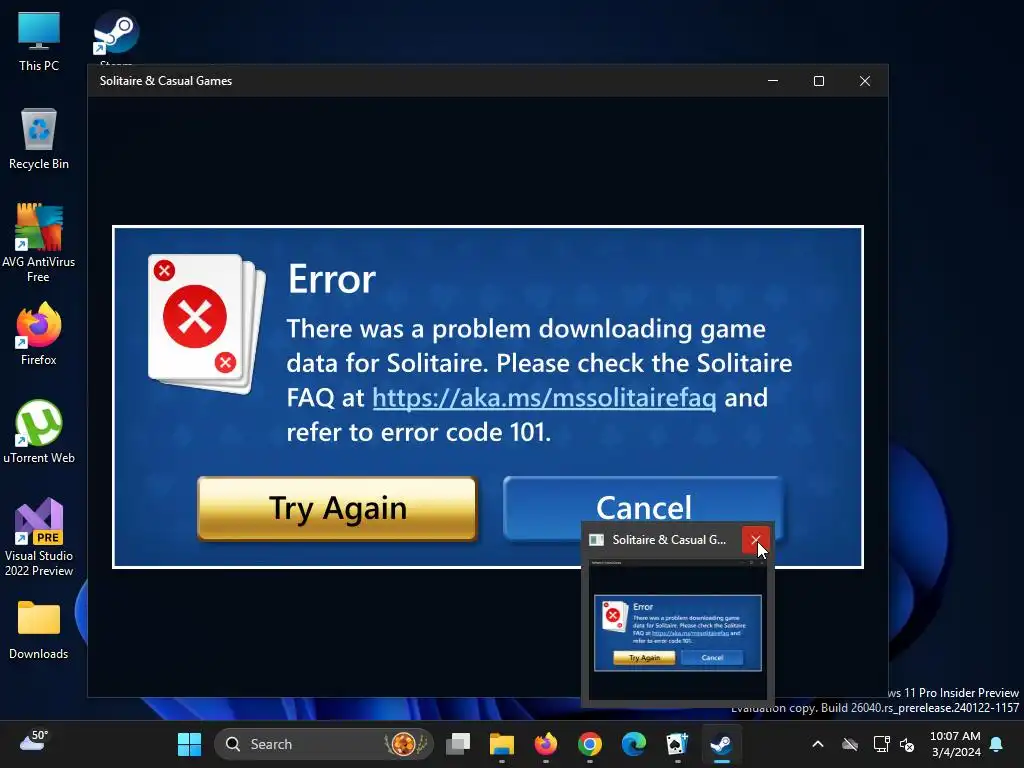Viewport: 1024px width, 768px height.
Task: Show hidden system tray icons
Action: click(x=818, y=744)
